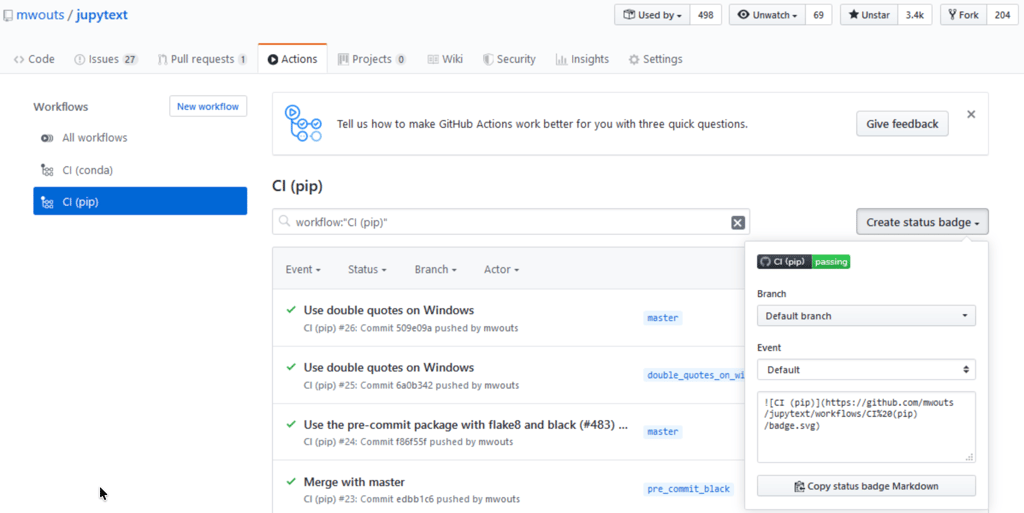Click the Security shield icon
Screen dimensions: 1024x513
click(488, 59)
